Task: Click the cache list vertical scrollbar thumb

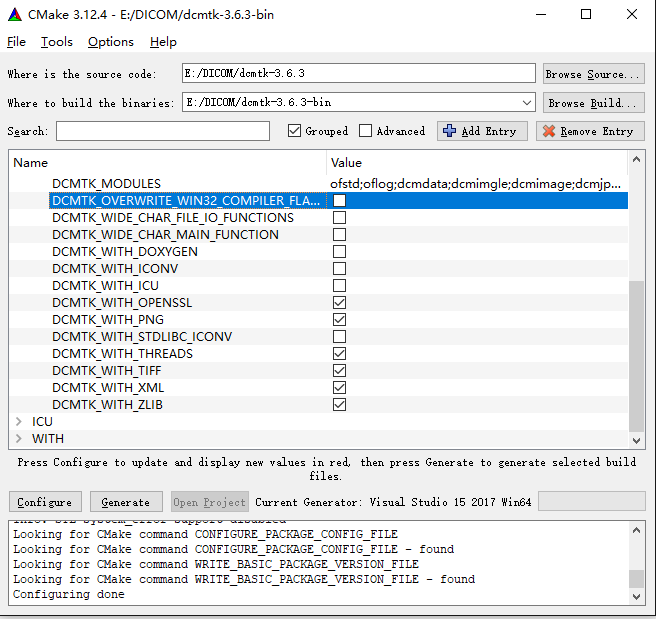Action: (636, 356)
